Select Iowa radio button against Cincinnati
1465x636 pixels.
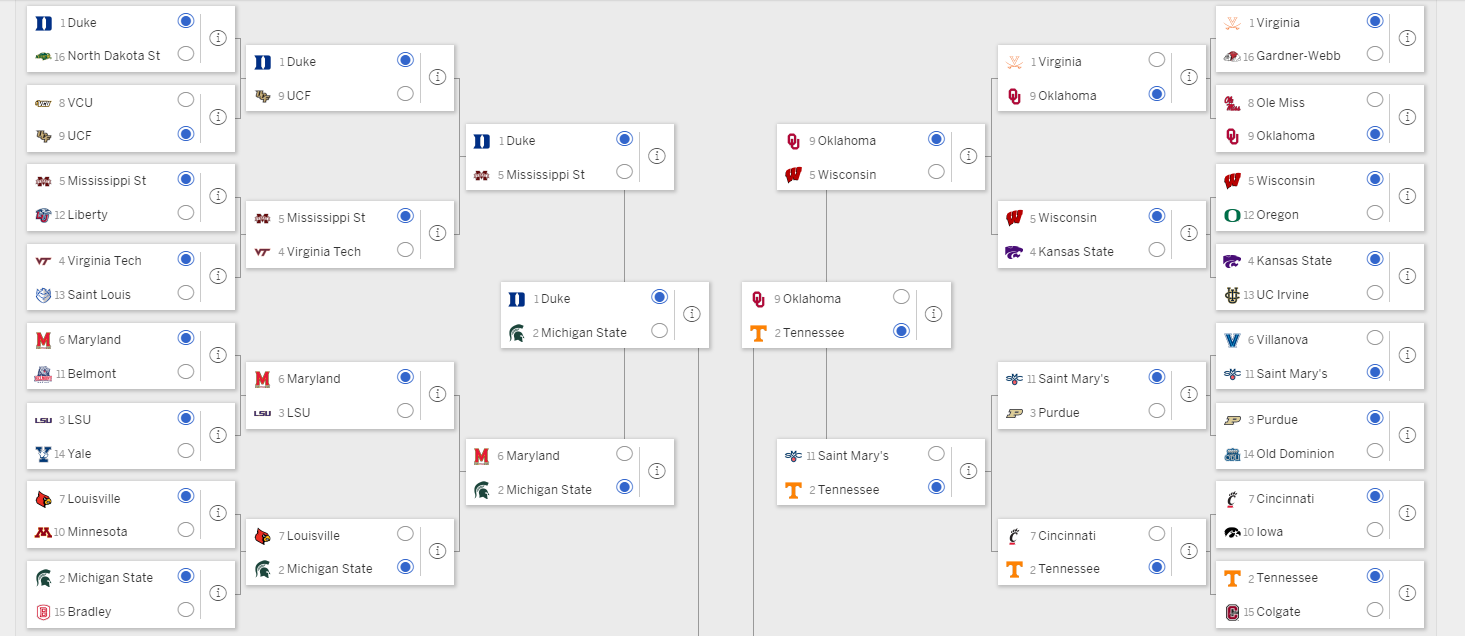click(1375, 530)
